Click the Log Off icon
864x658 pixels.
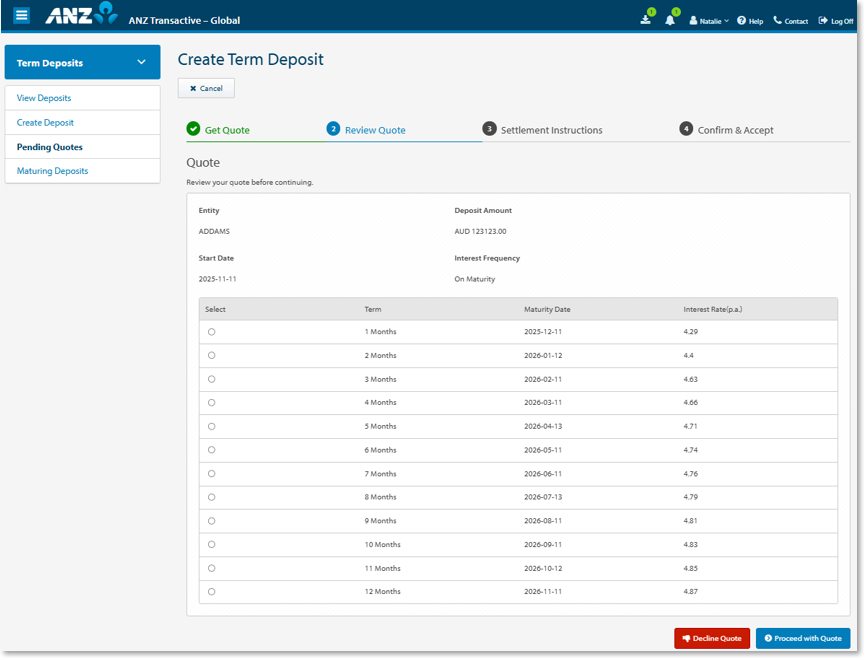[823, 20]
